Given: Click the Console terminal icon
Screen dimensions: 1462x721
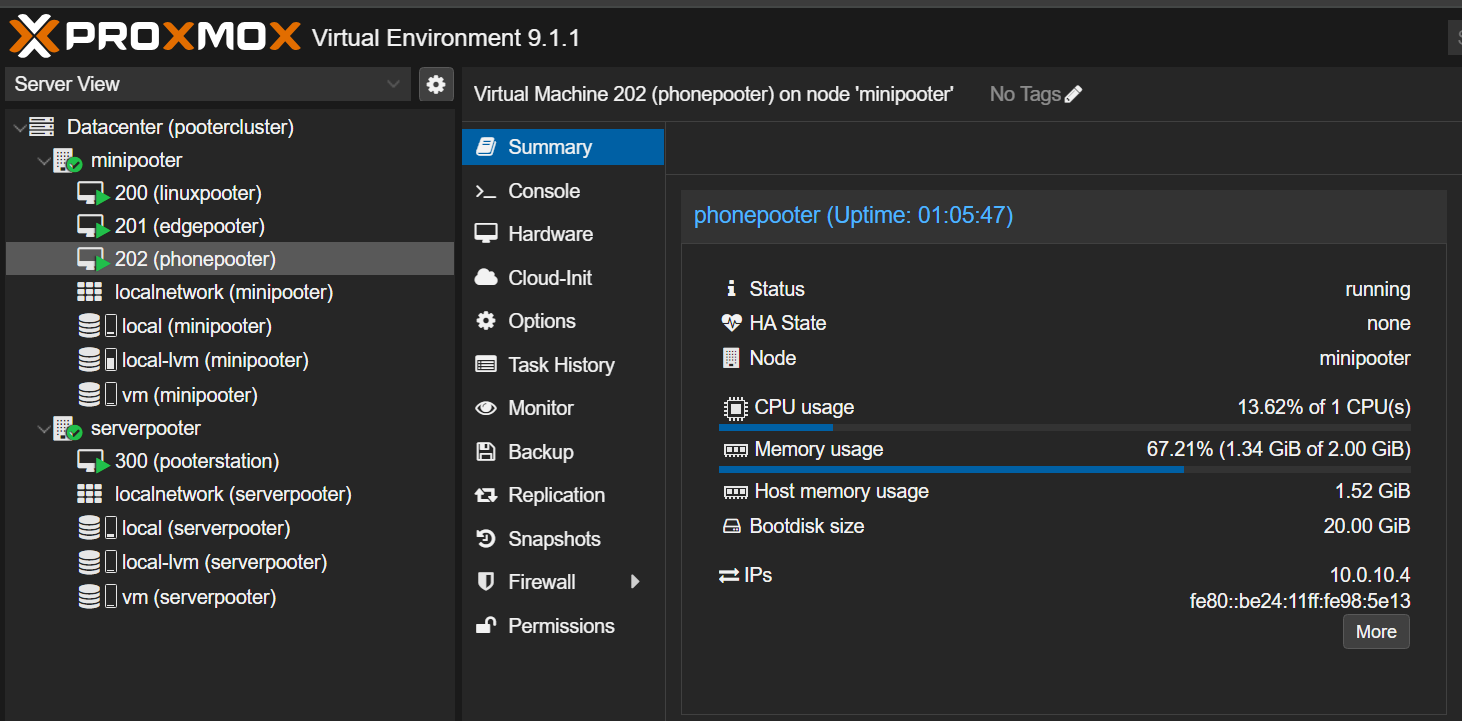Looking at the screenshot, I should 486,191.
